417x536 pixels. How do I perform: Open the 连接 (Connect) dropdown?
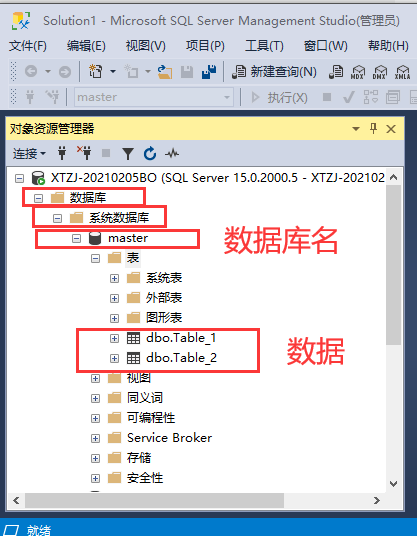click(29, 154)
